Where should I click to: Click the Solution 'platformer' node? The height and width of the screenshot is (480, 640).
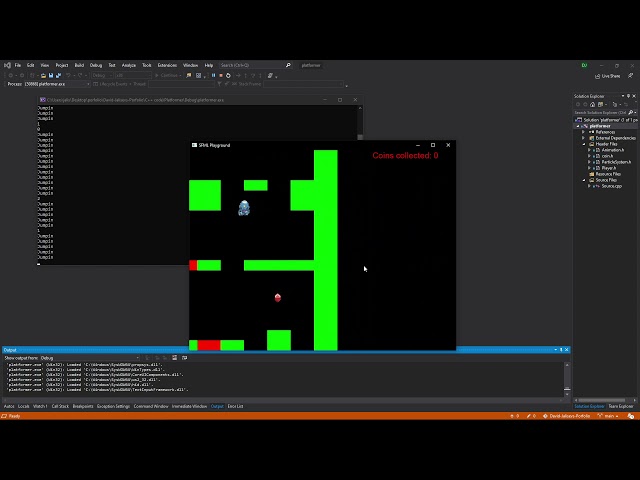(x=606, y=120)
